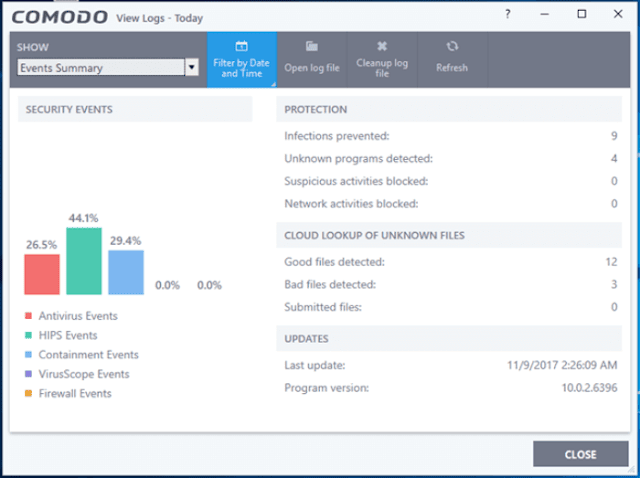
Task: Select the Events Summary combo box
Action: 108,67
